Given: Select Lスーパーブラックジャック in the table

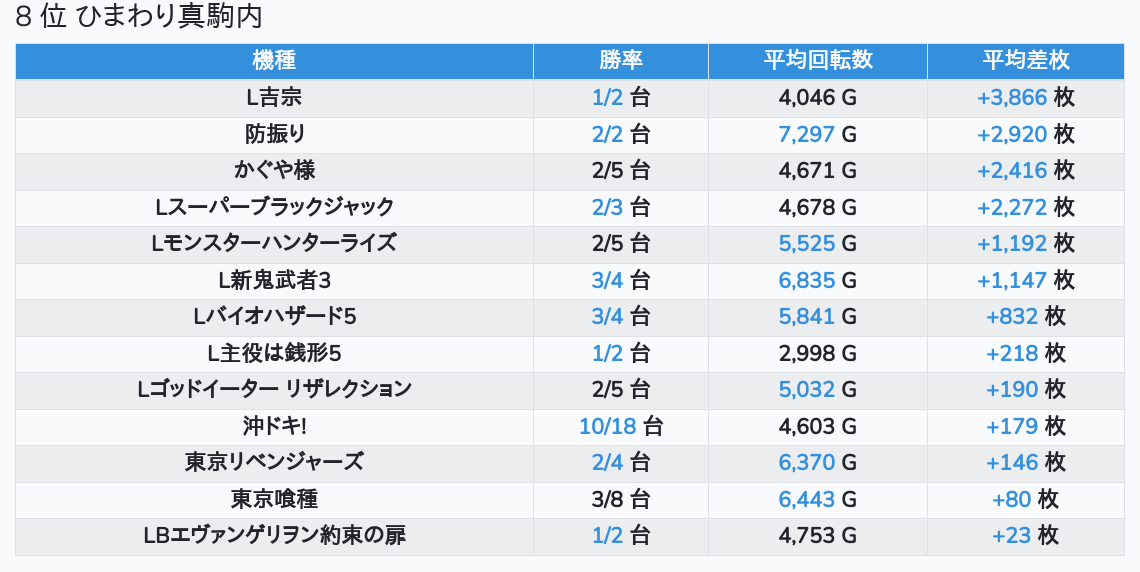Looking at the screenshot, I should [x=274, y=207].
